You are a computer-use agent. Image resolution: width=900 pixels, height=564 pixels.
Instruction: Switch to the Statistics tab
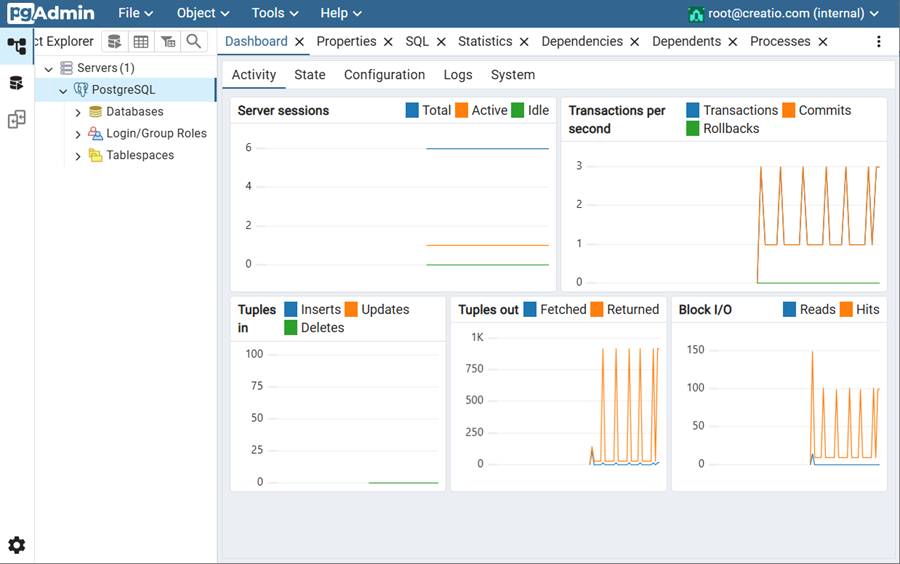(485, 41)
